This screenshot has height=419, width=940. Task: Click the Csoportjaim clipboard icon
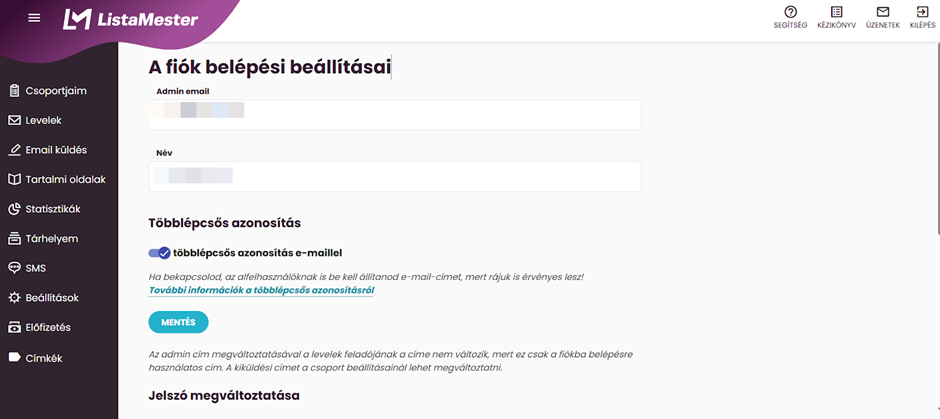pos(15,91)
